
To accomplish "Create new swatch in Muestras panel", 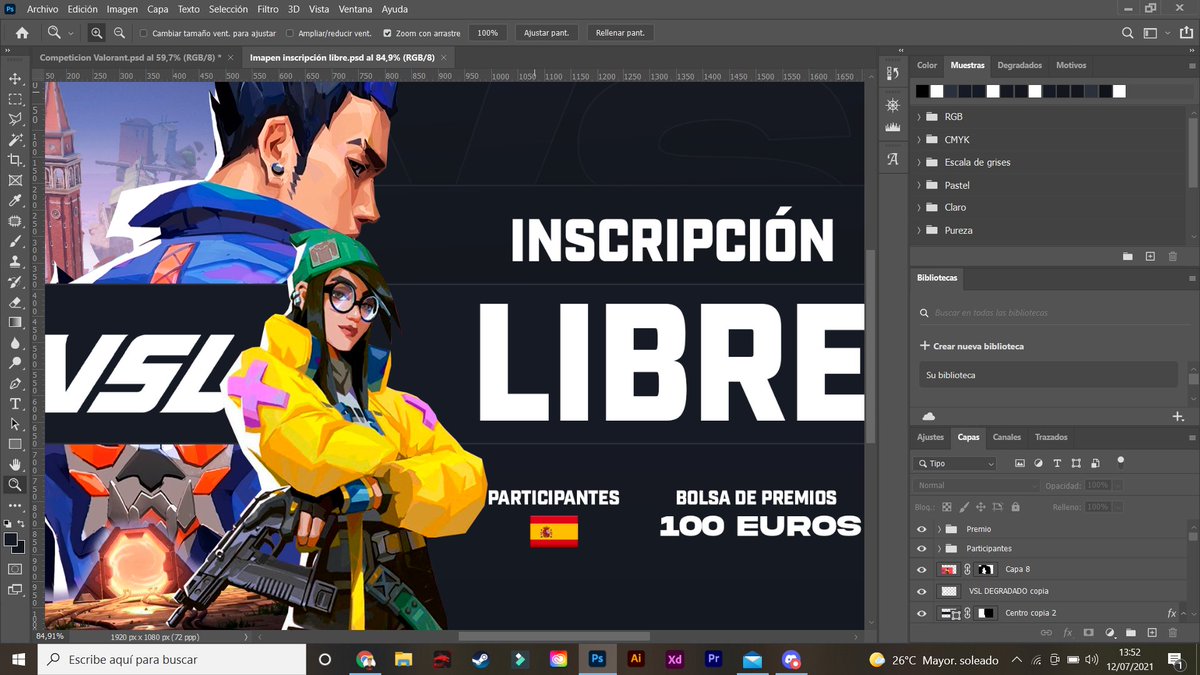I will (1150, 257).
